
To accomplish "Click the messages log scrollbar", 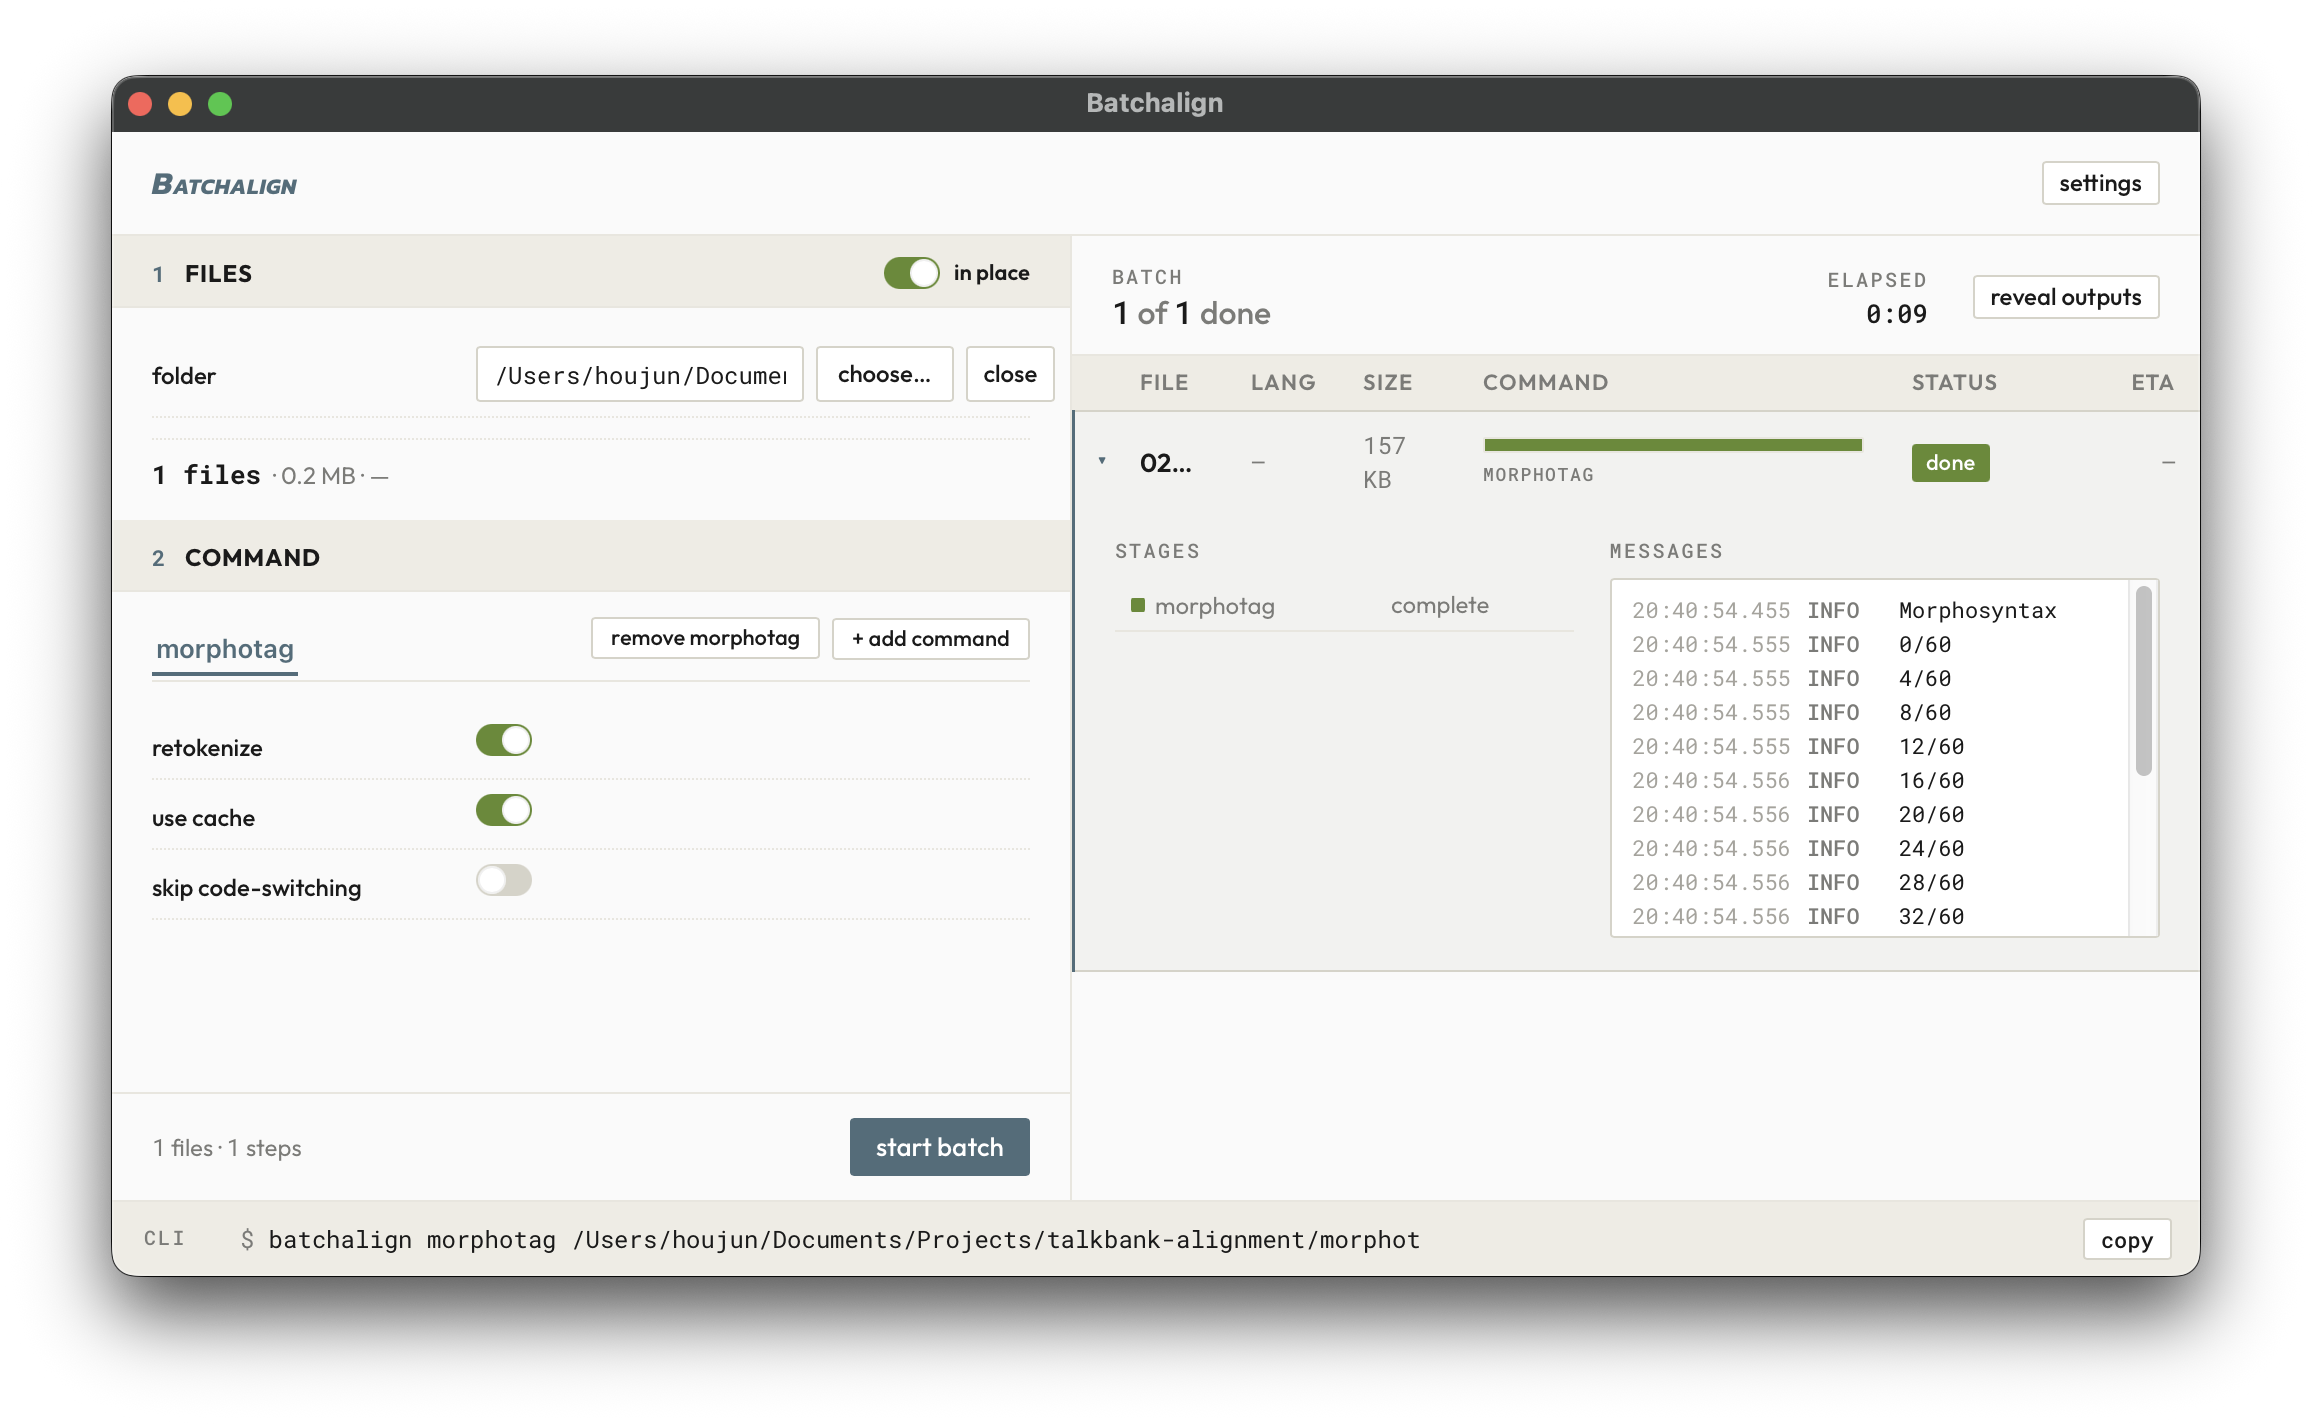I will [x=2143, y=680].
